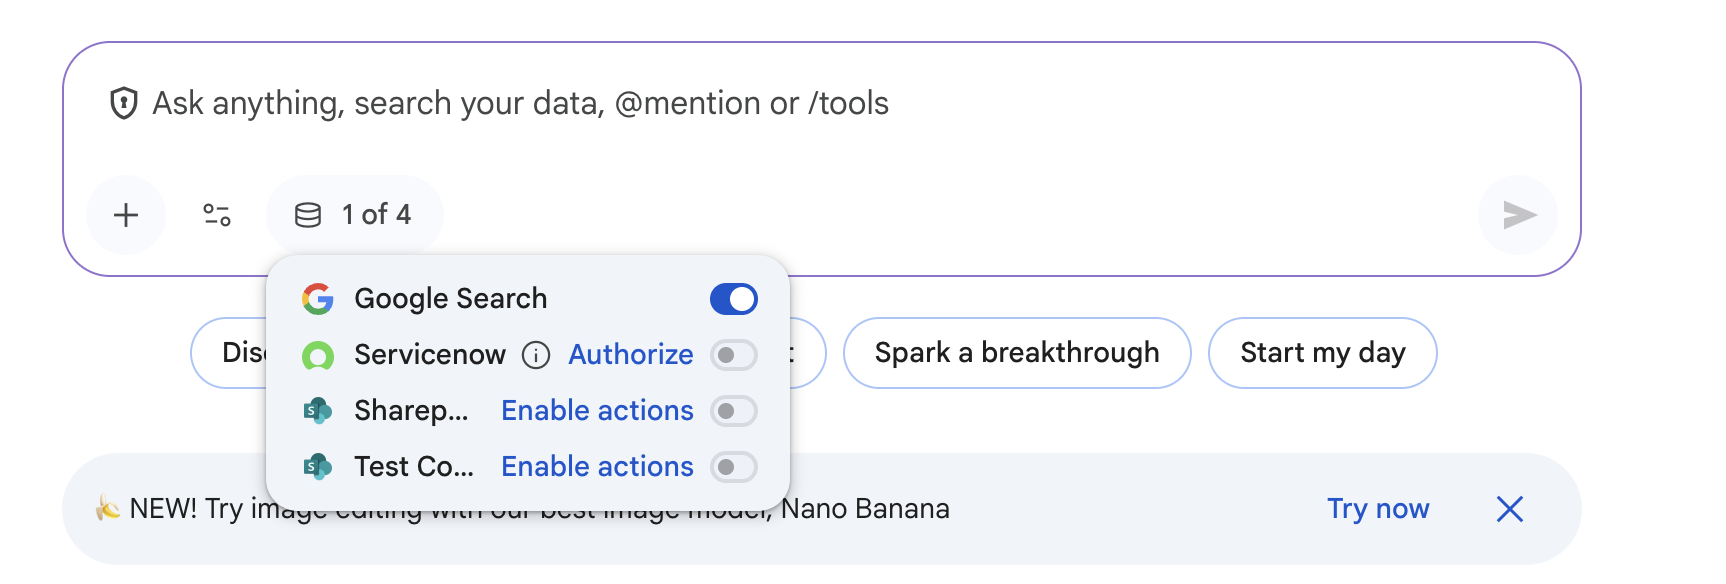Enable the Servicenow toggle
This screenshot has height=584, width=1726.
tap(733, 355)
